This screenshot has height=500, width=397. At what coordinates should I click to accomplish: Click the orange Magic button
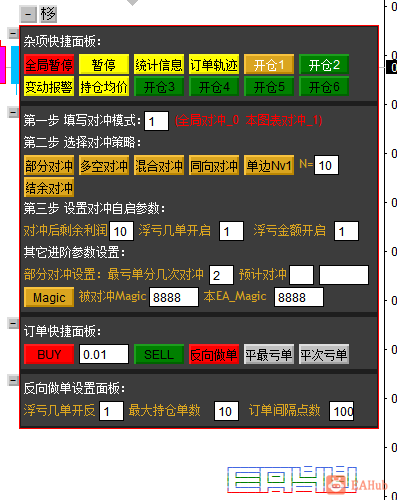(x=49, y=297)
